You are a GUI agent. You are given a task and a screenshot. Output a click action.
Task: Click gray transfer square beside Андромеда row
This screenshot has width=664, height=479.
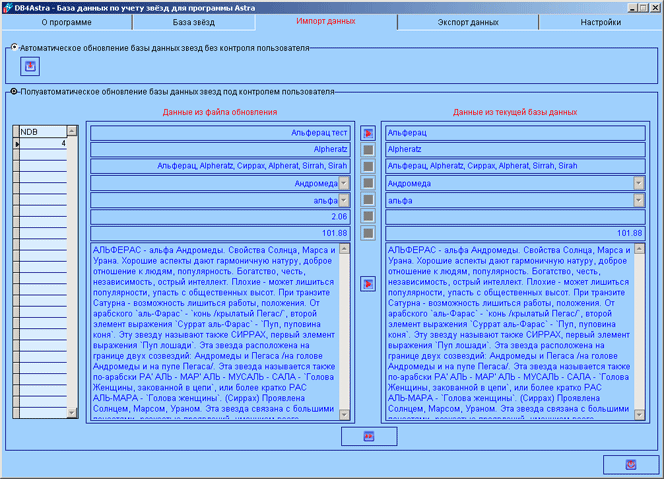(368, 183)
